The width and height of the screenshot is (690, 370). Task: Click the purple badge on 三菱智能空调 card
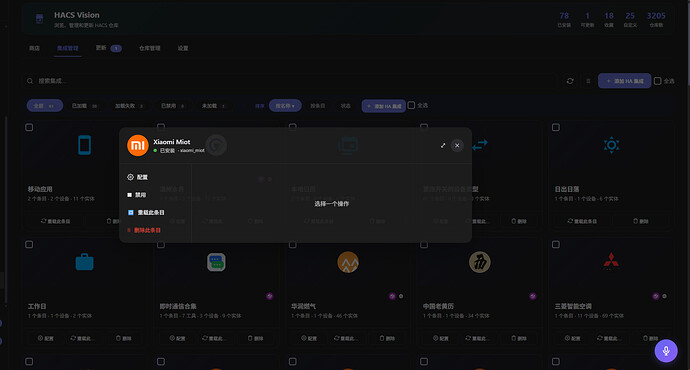point(656,296)
